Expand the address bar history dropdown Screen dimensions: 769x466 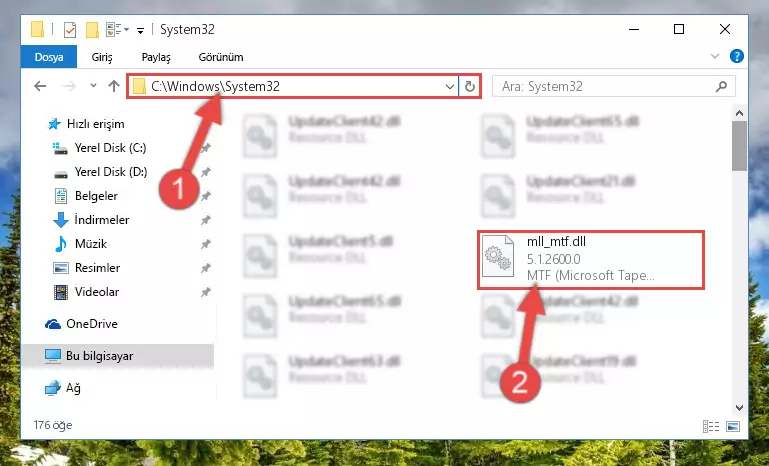[x=450, y=87]
